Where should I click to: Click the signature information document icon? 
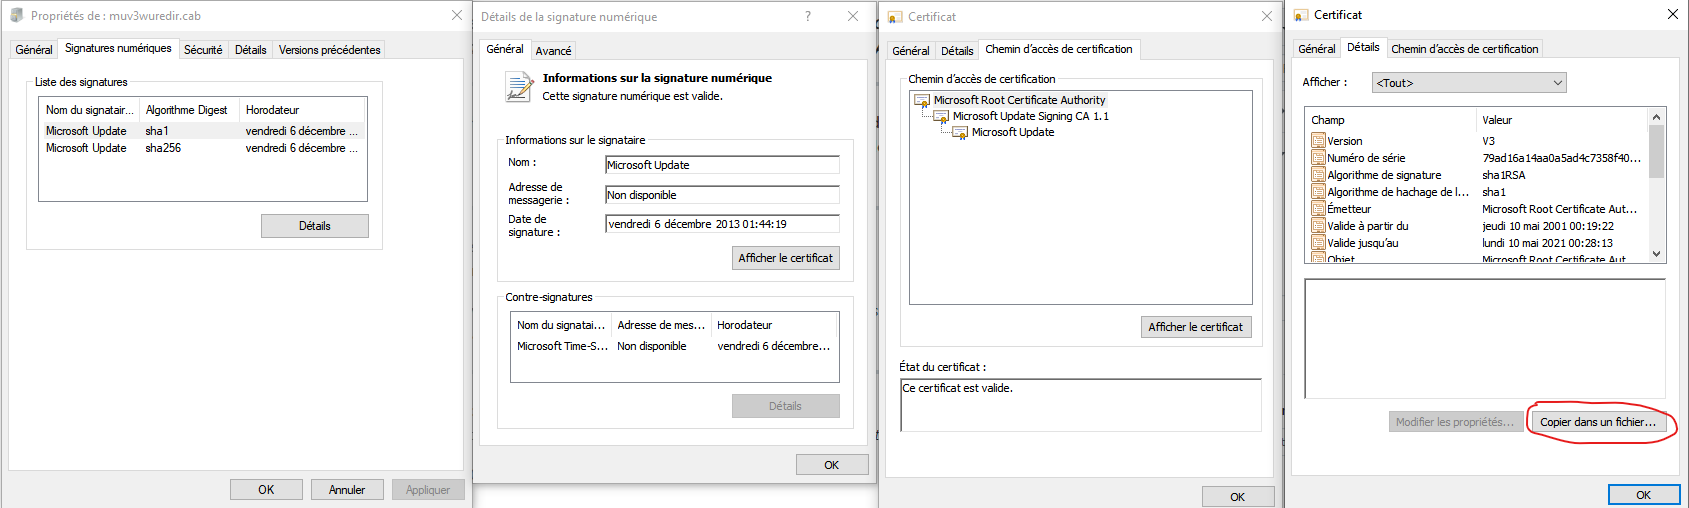click(x=519, y=87)
